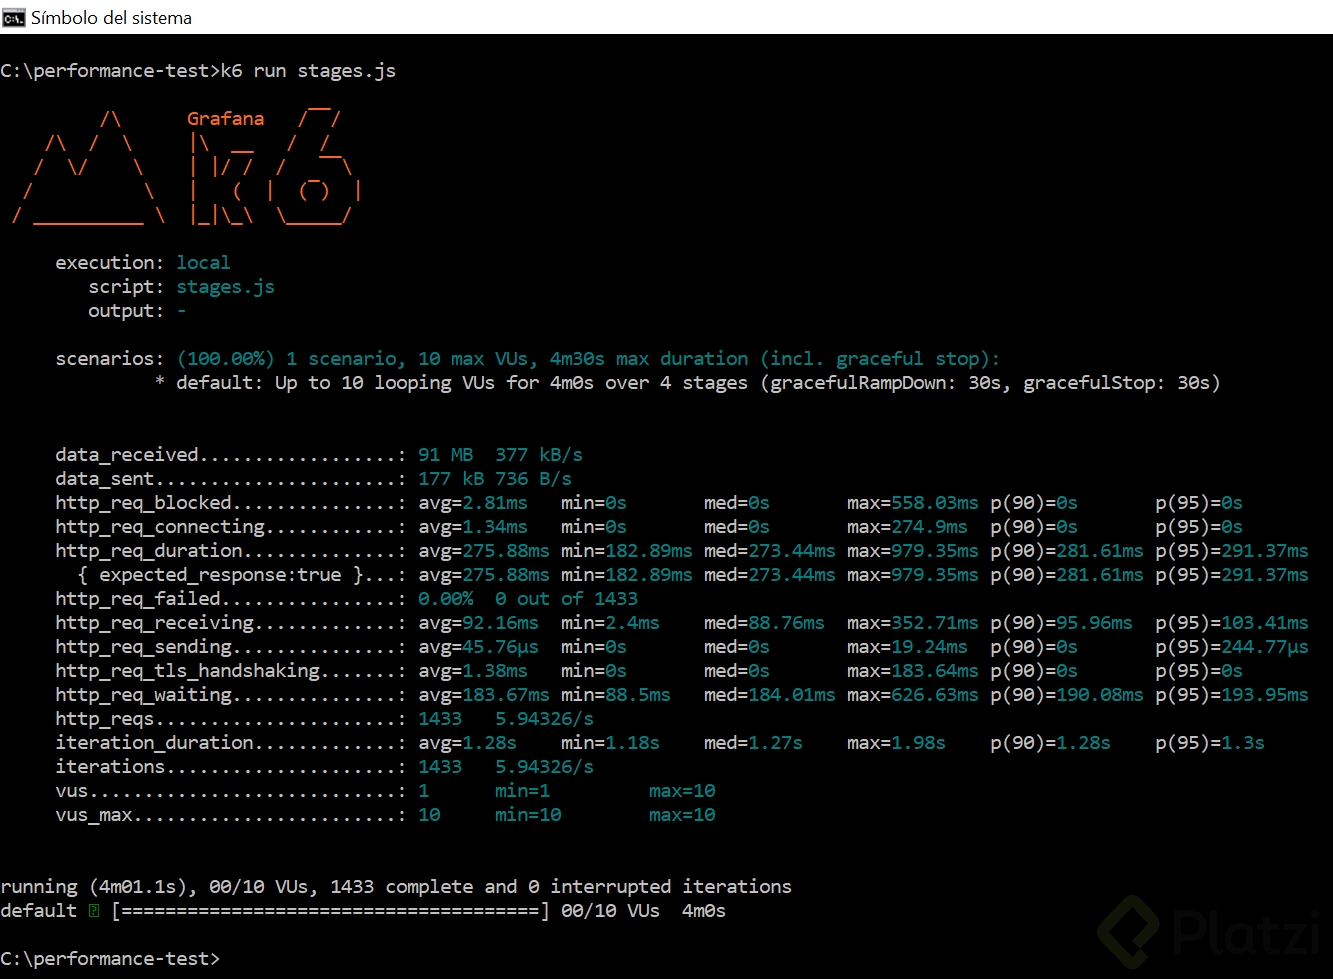Select the "med=88.76ms" value

pos(764,623)
